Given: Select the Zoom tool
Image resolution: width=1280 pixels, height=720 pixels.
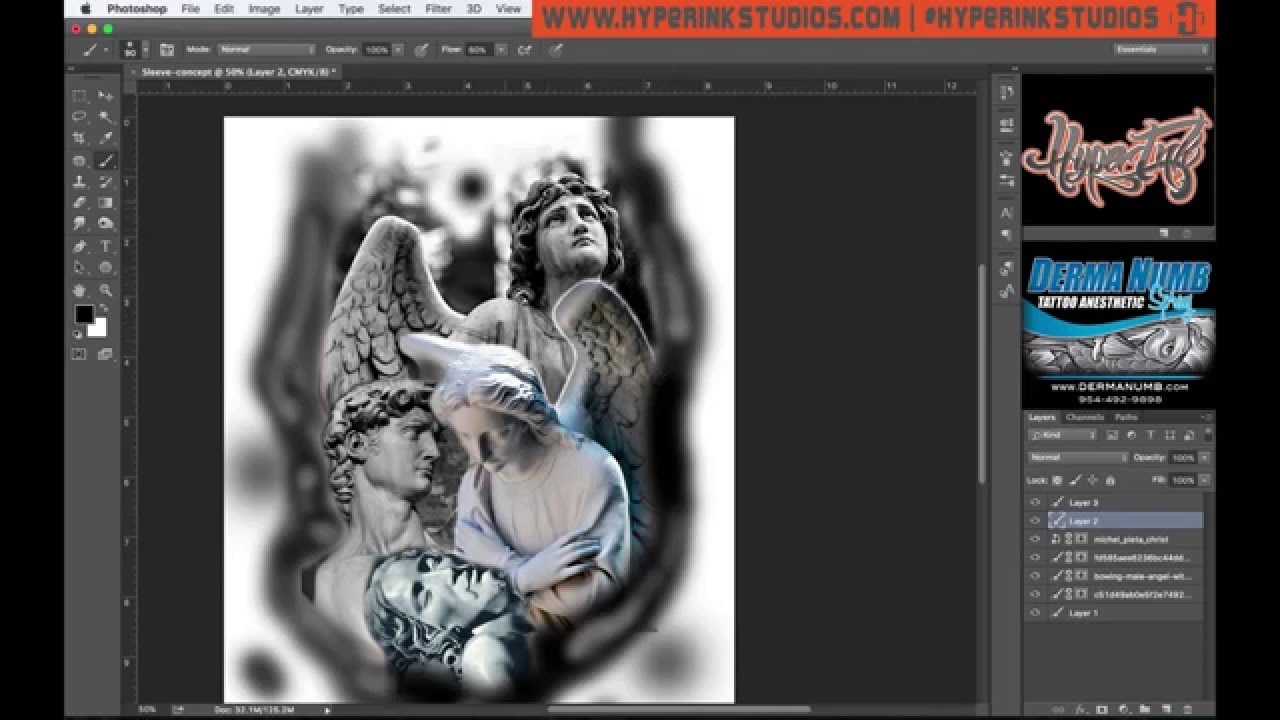Looking at the screenshot, I should [105, 290].
